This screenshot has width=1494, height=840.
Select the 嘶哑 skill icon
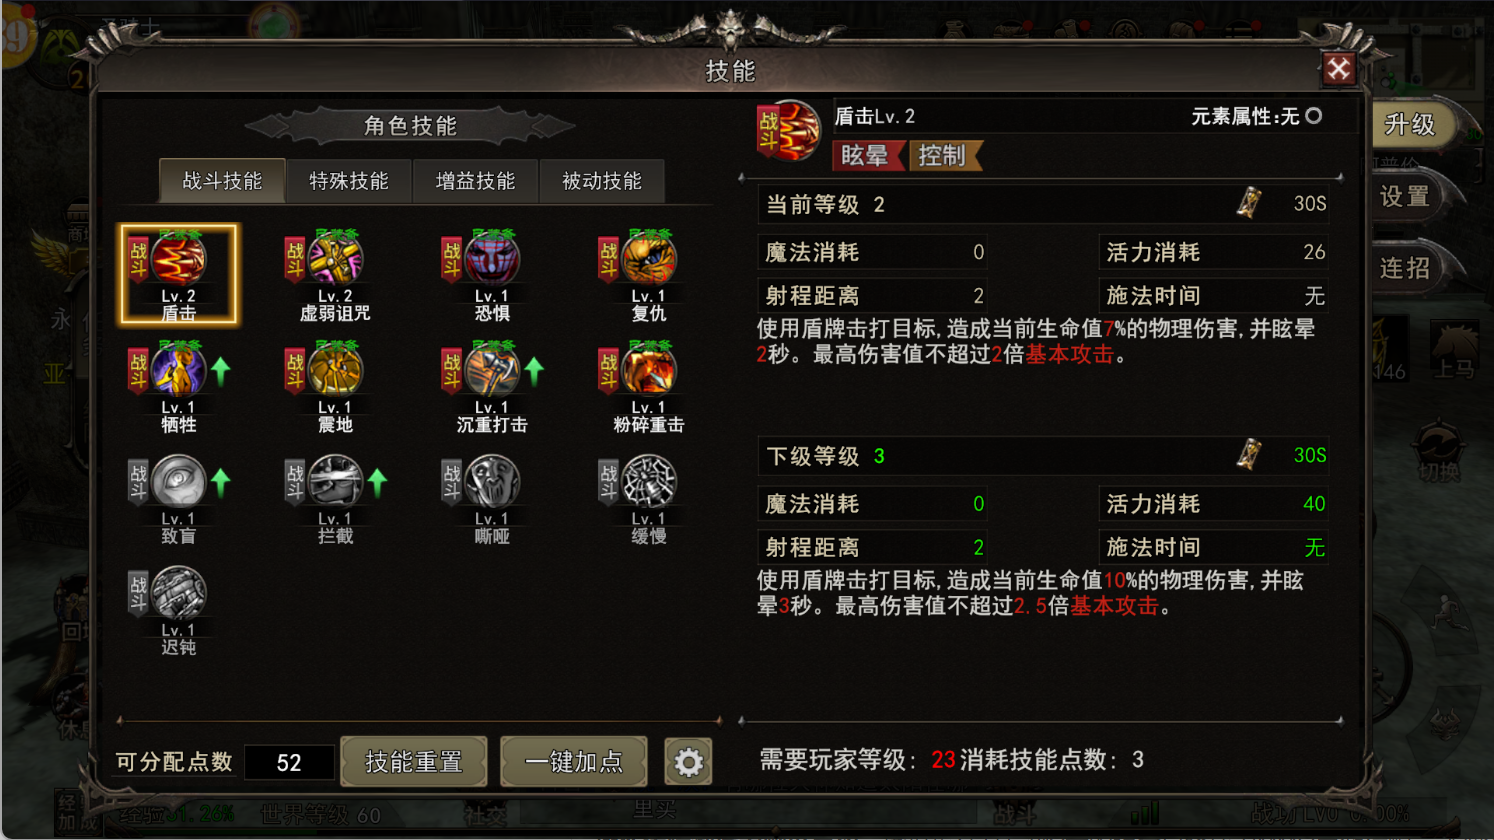pyautogui.click(x=492, y=482)
